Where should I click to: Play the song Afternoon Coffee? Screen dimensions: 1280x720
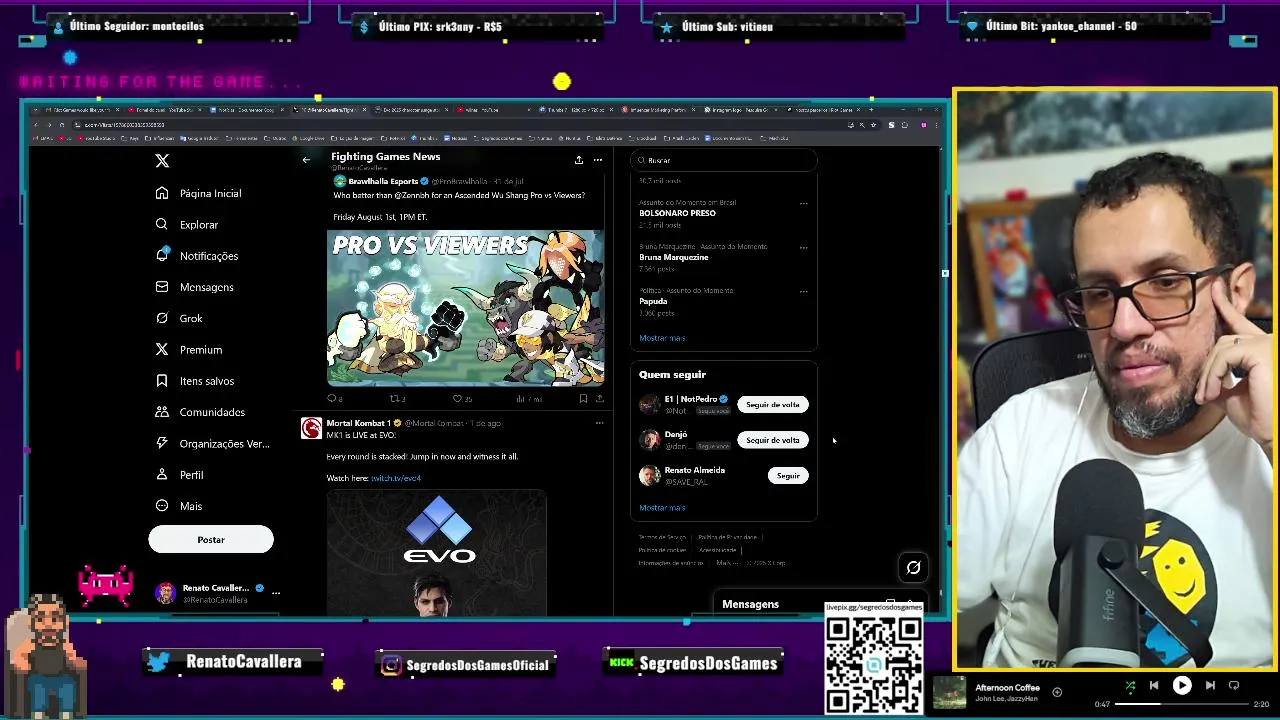point(1182,686)
